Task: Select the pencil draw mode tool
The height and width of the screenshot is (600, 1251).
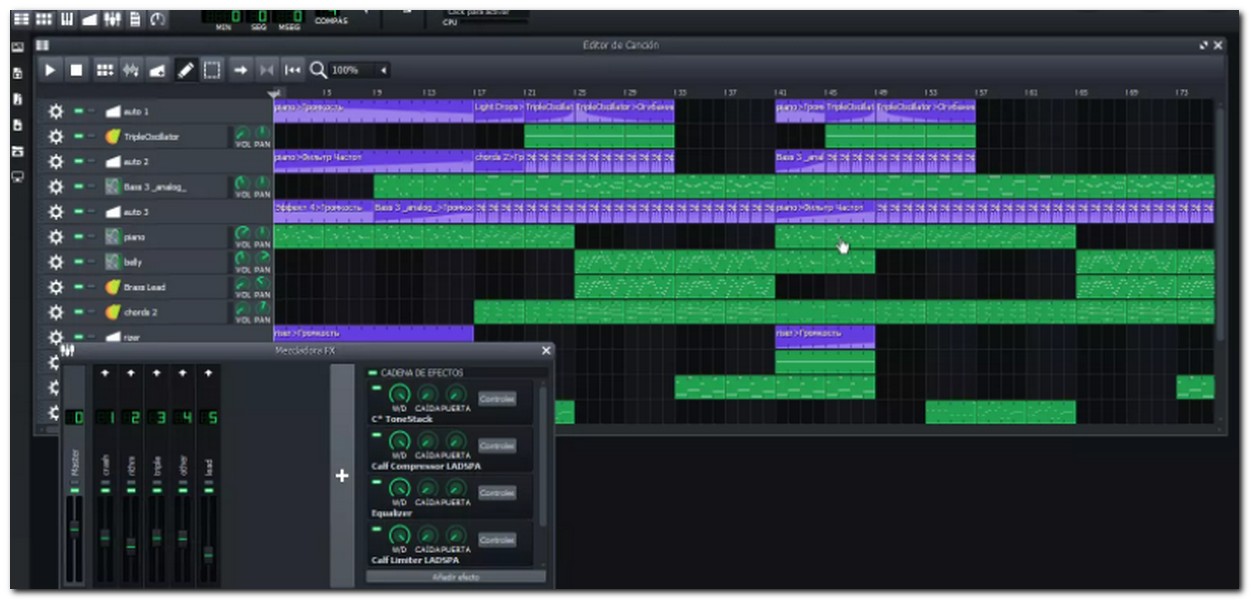Action: 185,70
